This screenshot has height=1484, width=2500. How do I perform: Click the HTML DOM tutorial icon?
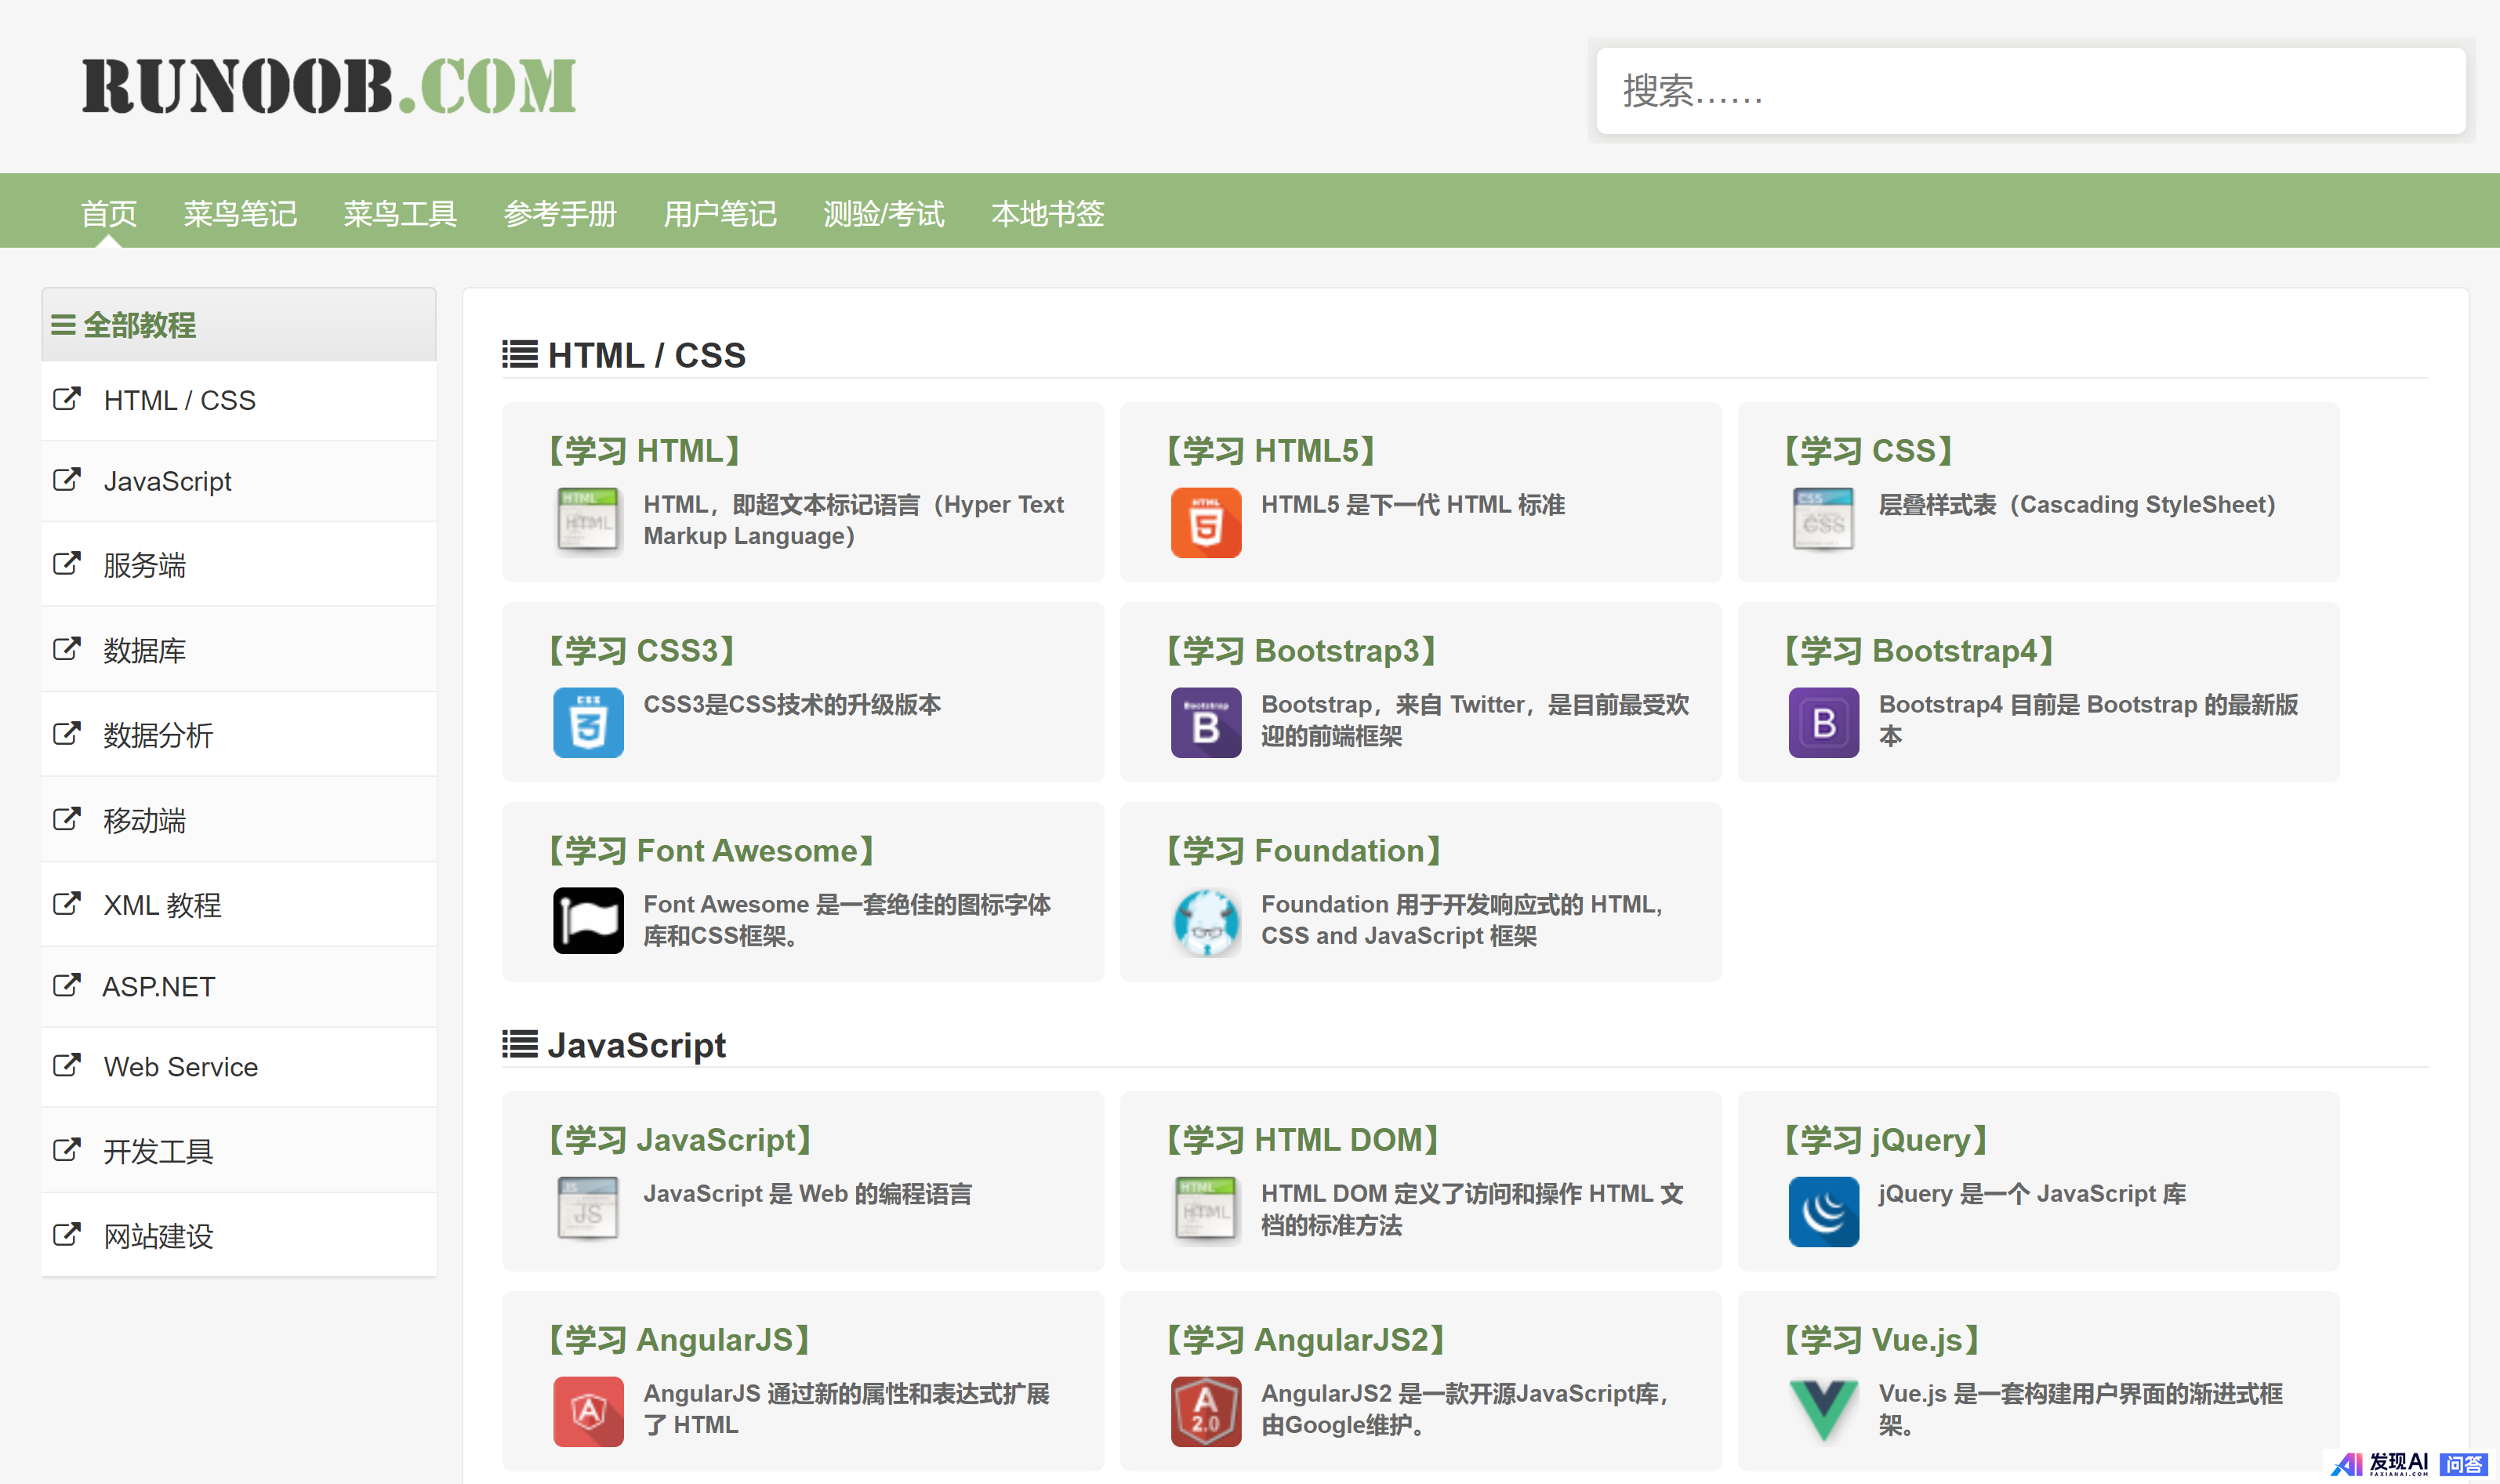click(x=1206, y=1211)
